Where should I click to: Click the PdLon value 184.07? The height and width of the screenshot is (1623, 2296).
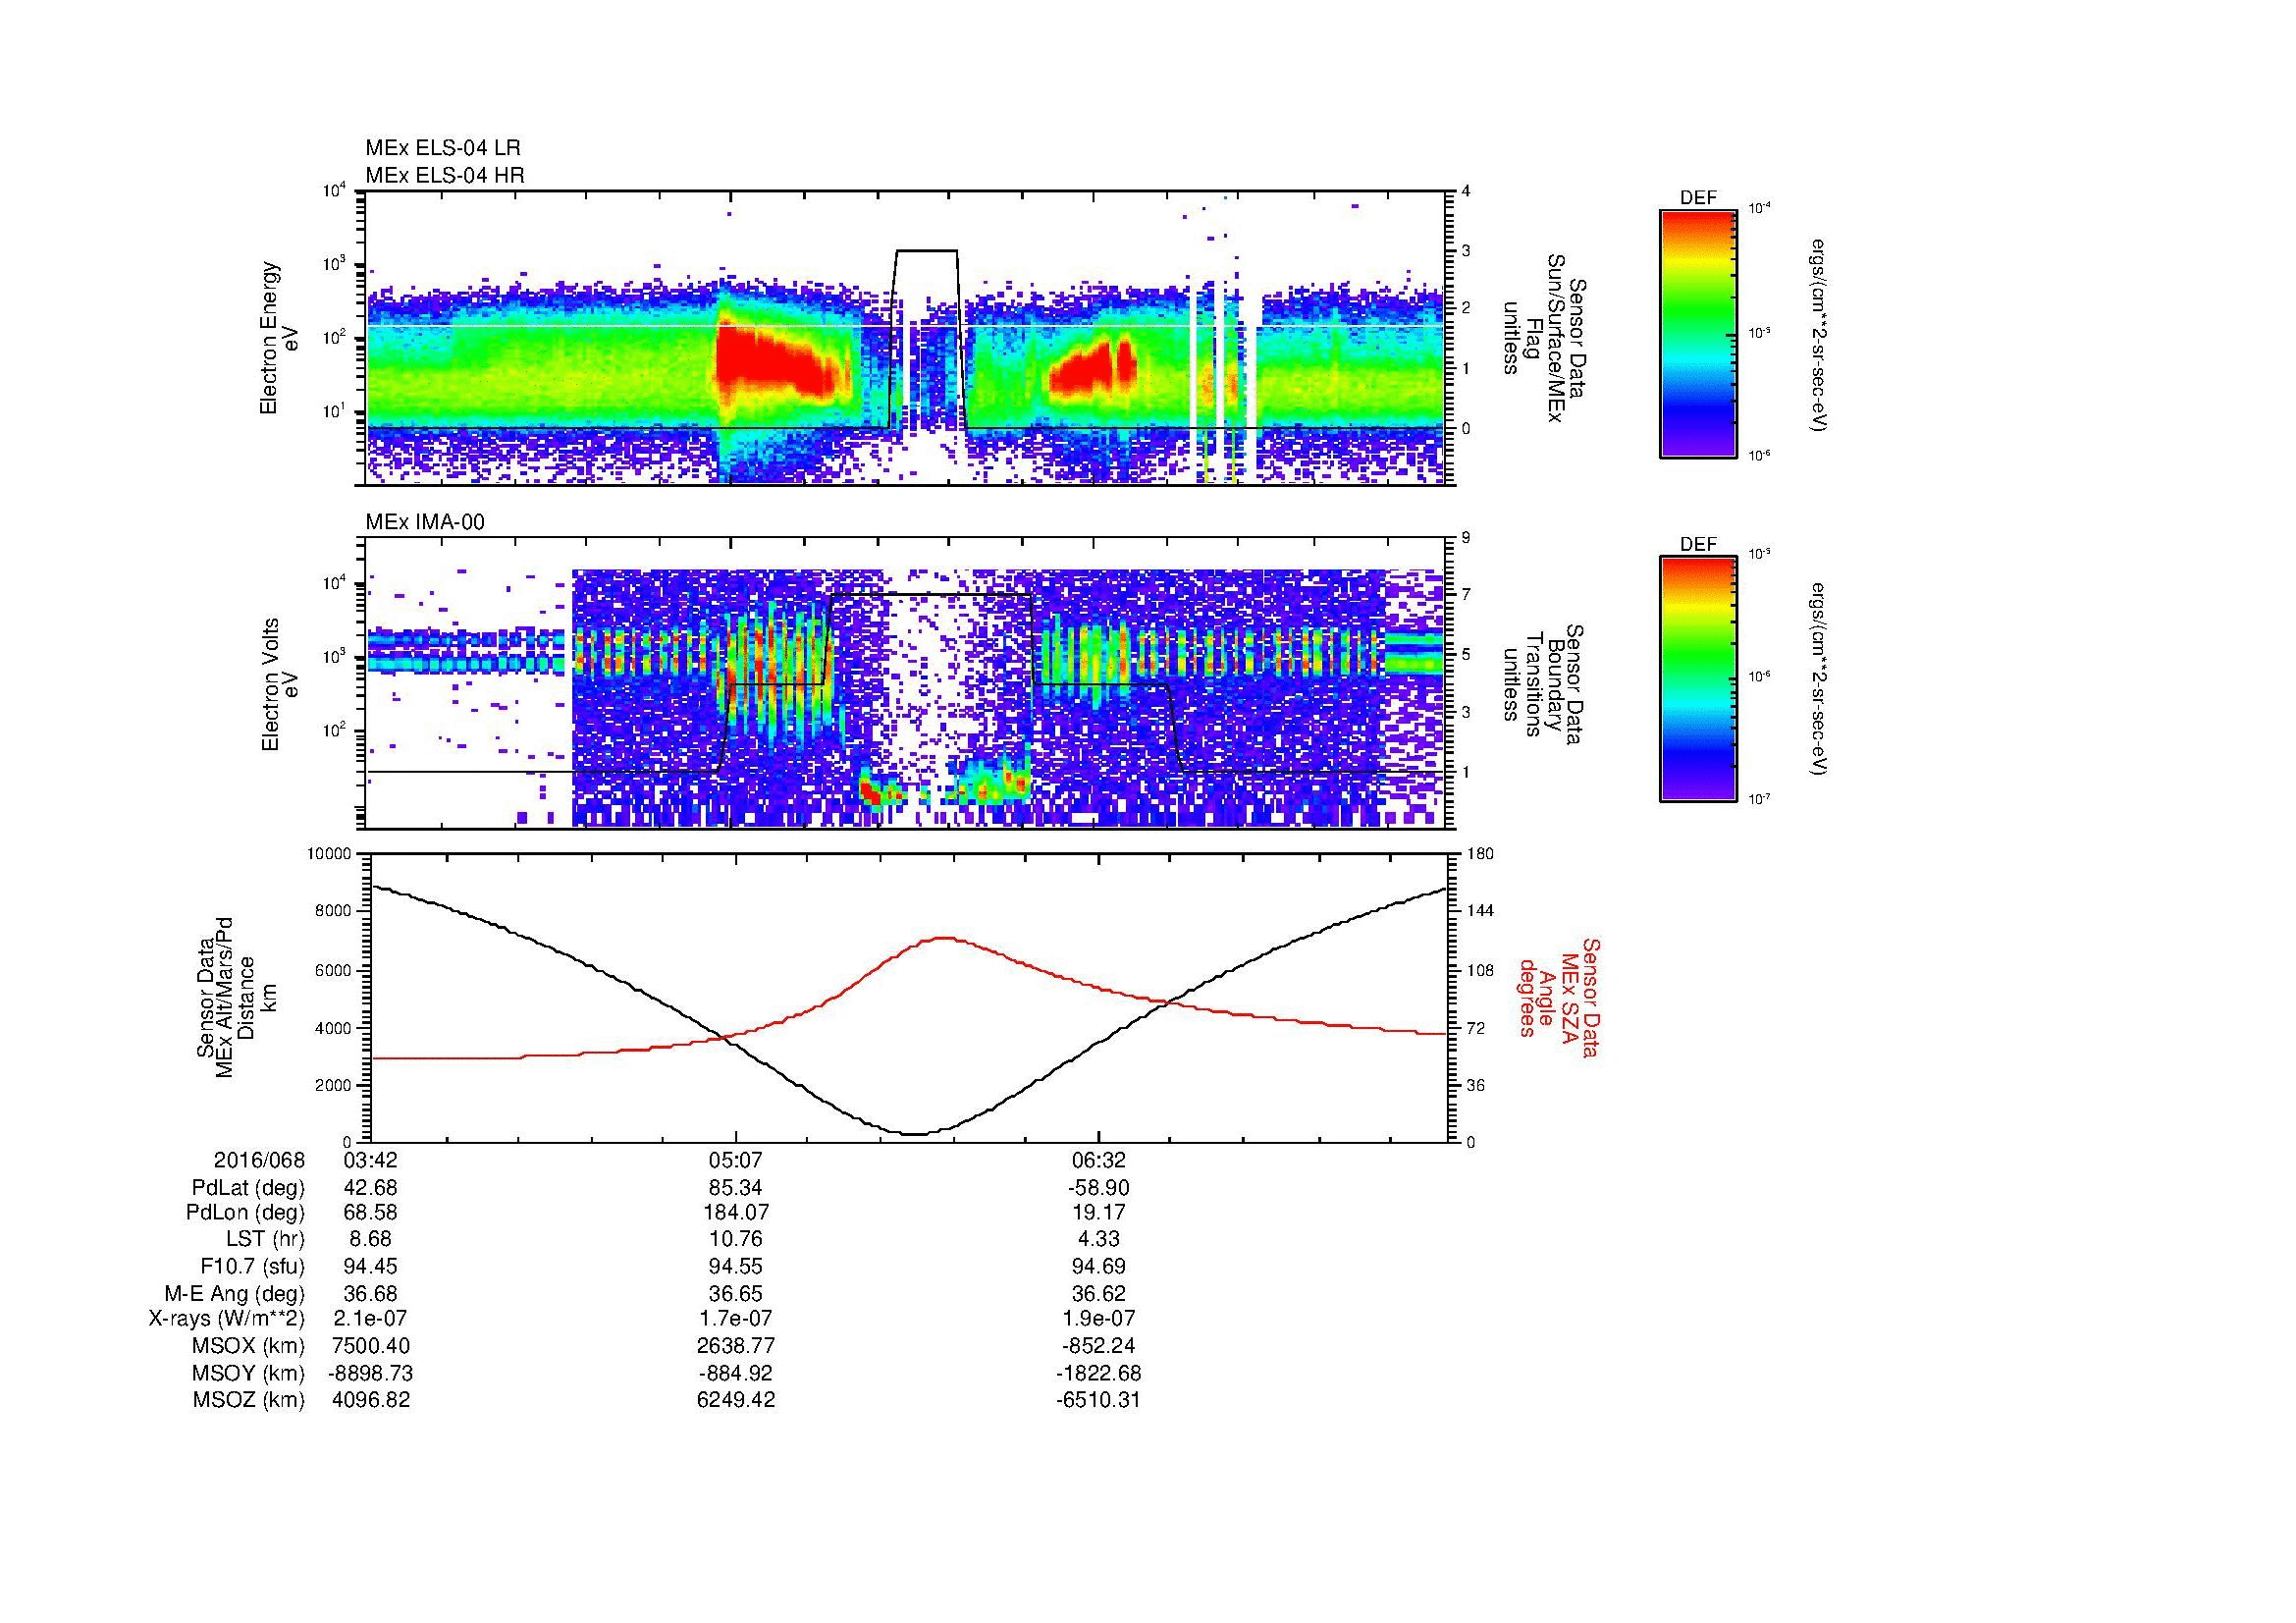pyautogui.click(x=736, y=1213)
